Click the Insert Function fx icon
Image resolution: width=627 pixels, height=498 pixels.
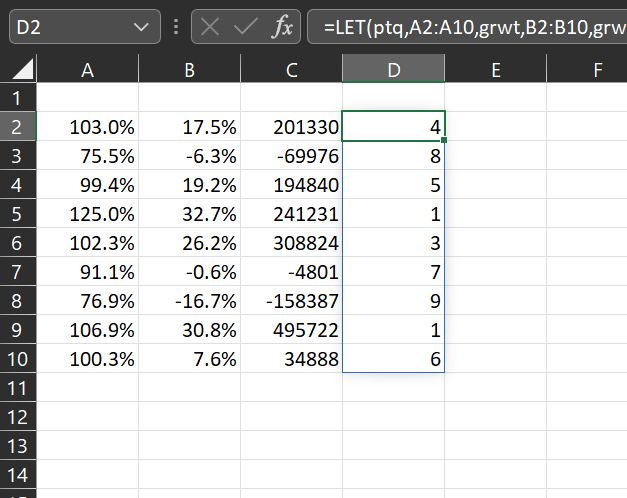(x=282, y=27)
